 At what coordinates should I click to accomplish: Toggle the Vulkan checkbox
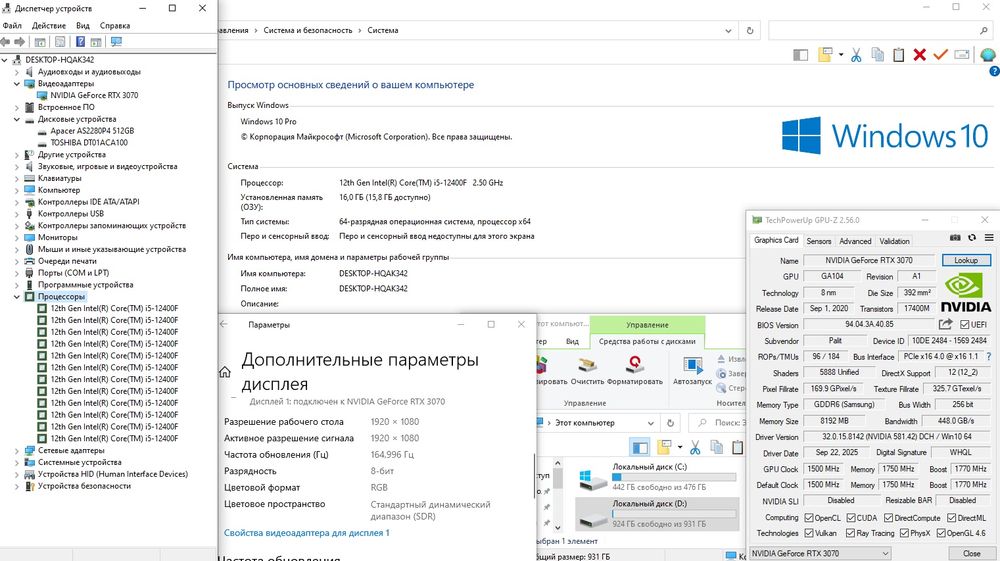[809, 533]
